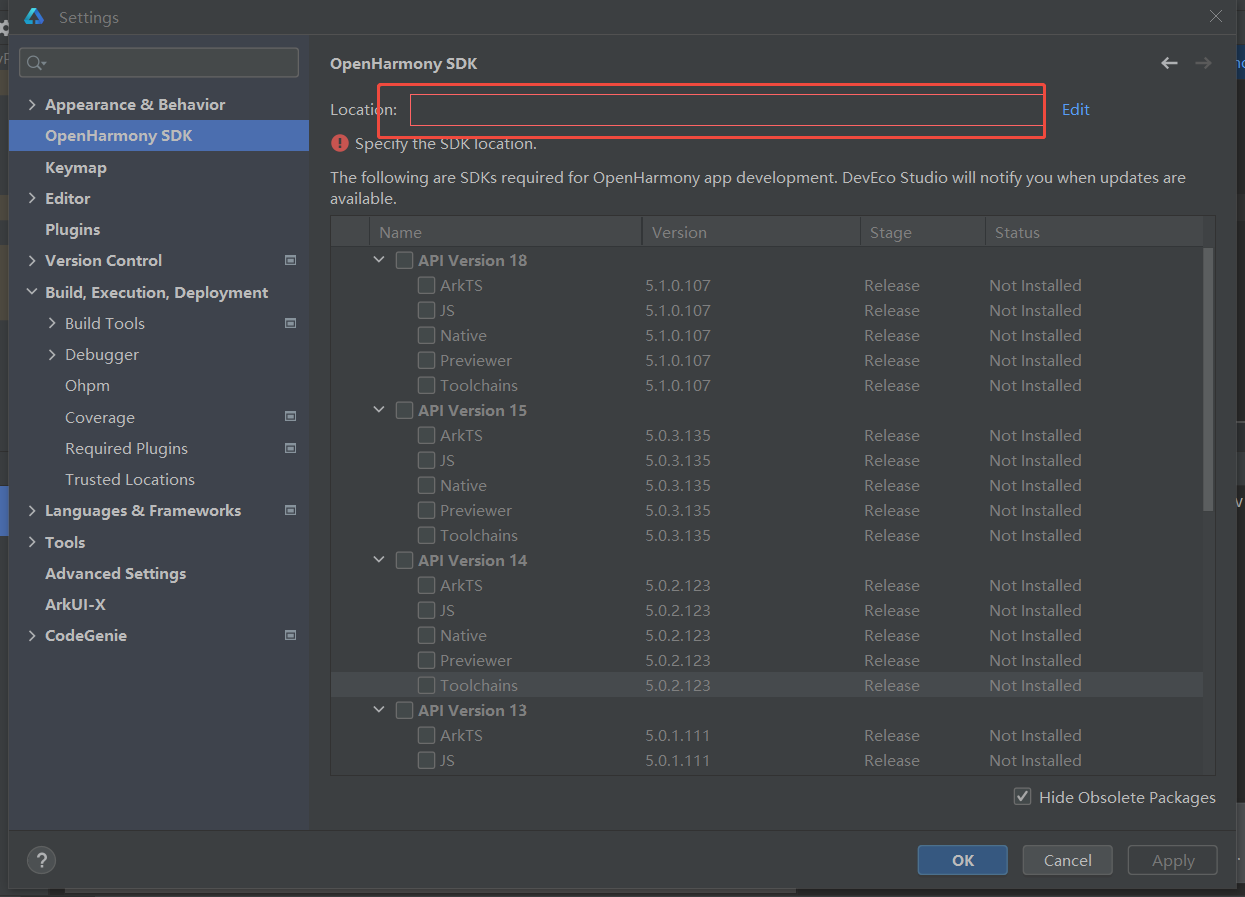Check the API Version 18 checkbox
Screen dimensions: 1245x897
coord(404,260)
